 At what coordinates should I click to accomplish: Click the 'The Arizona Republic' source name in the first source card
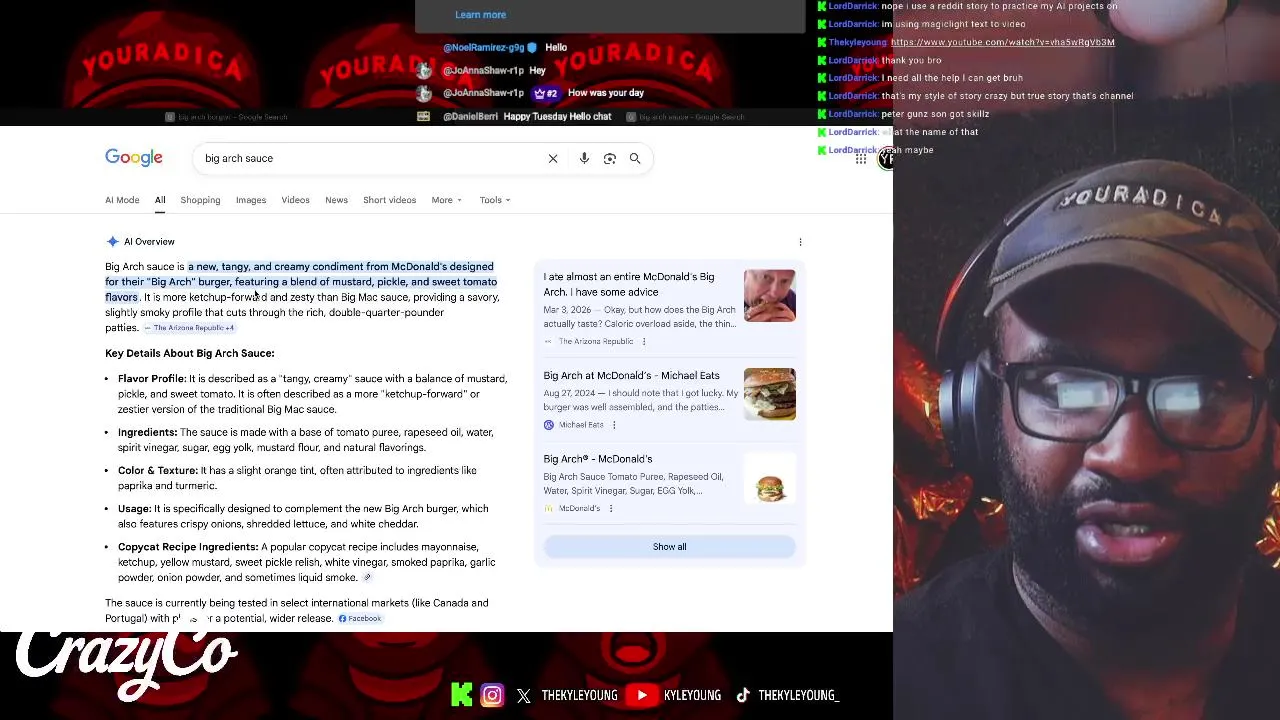pos(596,341)
